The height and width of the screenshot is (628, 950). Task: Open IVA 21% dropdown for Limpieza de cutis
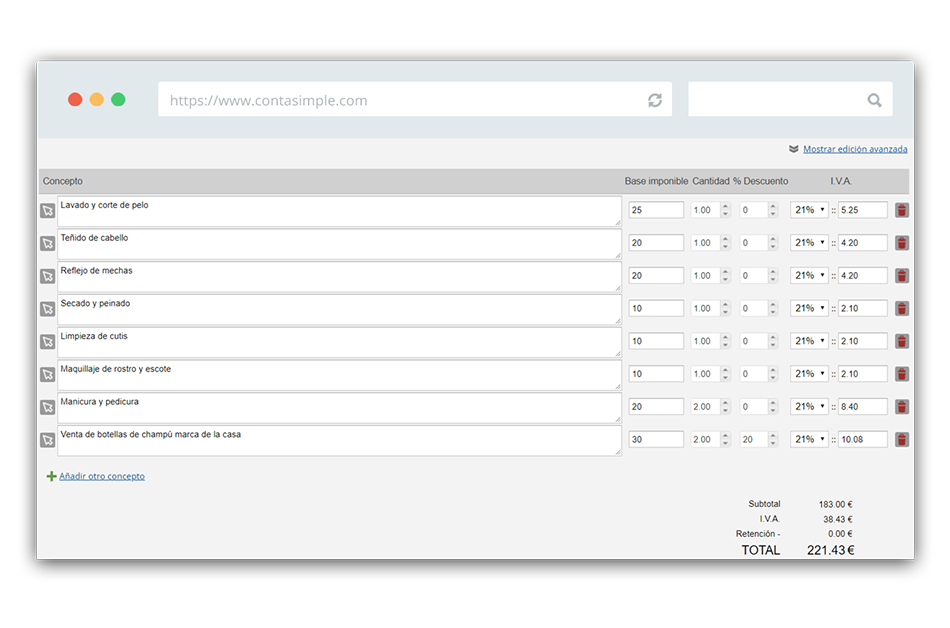[x=809, y=341]
